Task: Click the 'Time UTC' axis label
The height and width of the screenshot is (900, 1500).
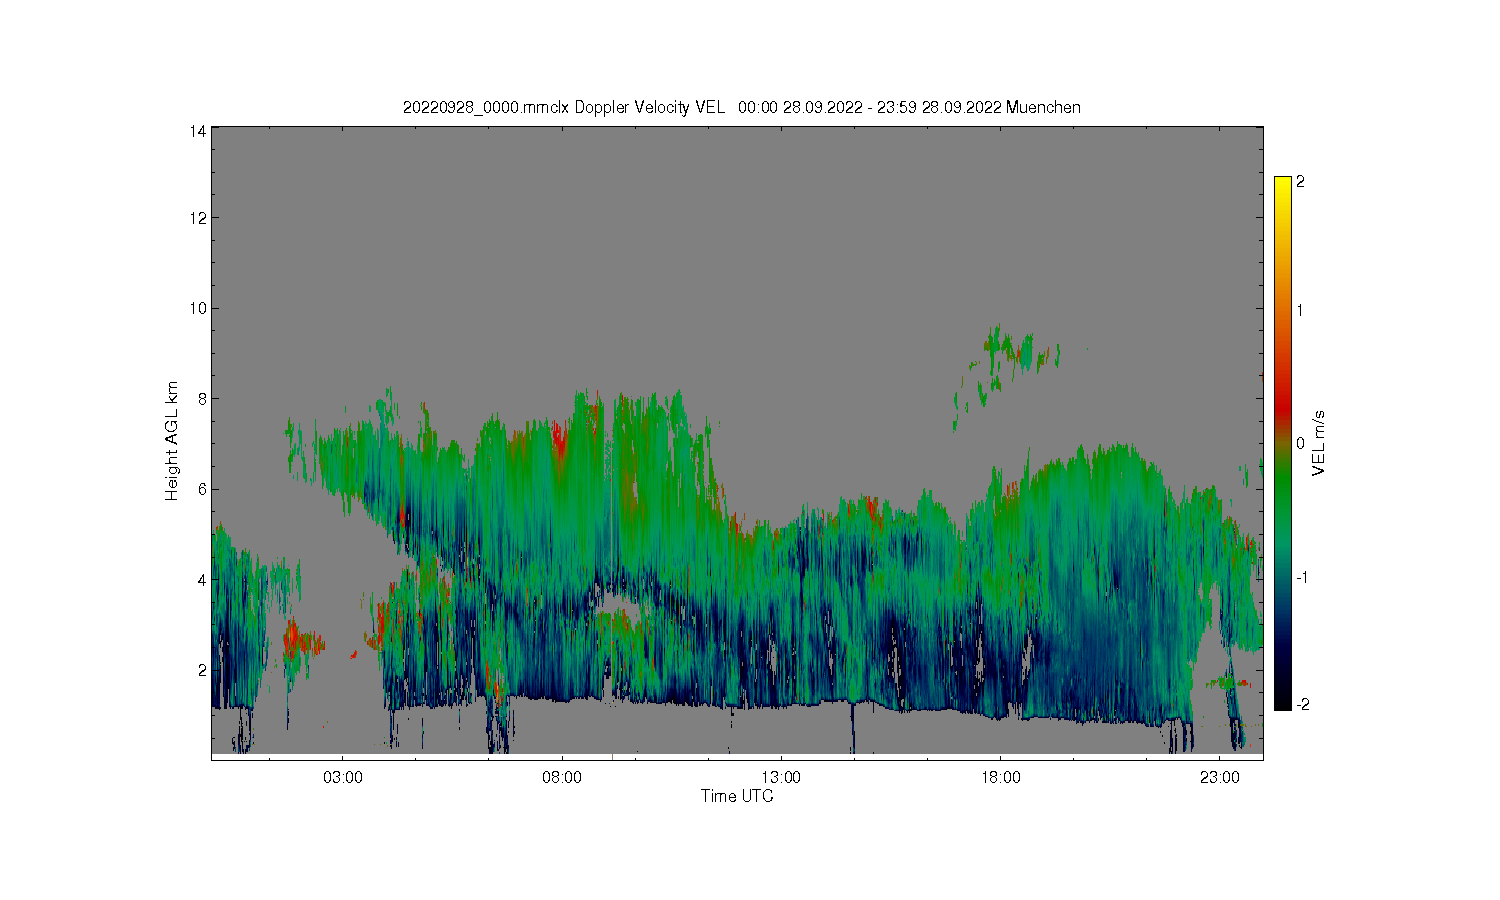Action: [737, 796]
